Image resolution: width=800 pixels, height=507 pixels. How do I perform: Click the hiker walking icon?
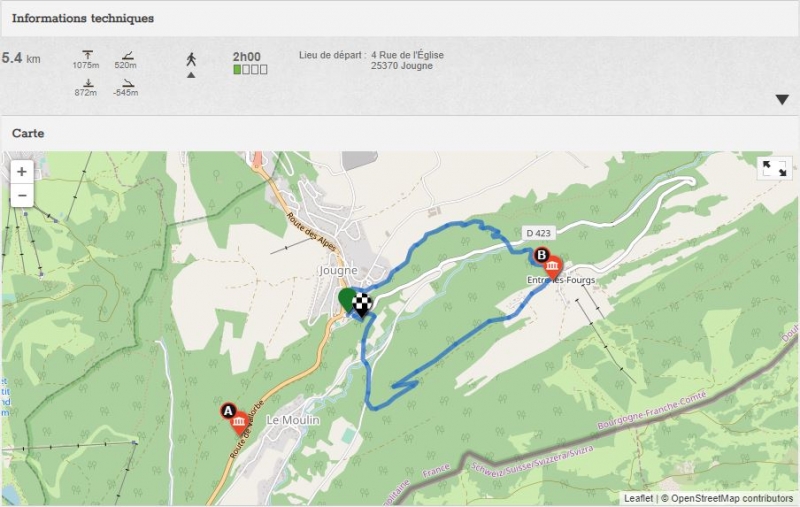[191, 59]
